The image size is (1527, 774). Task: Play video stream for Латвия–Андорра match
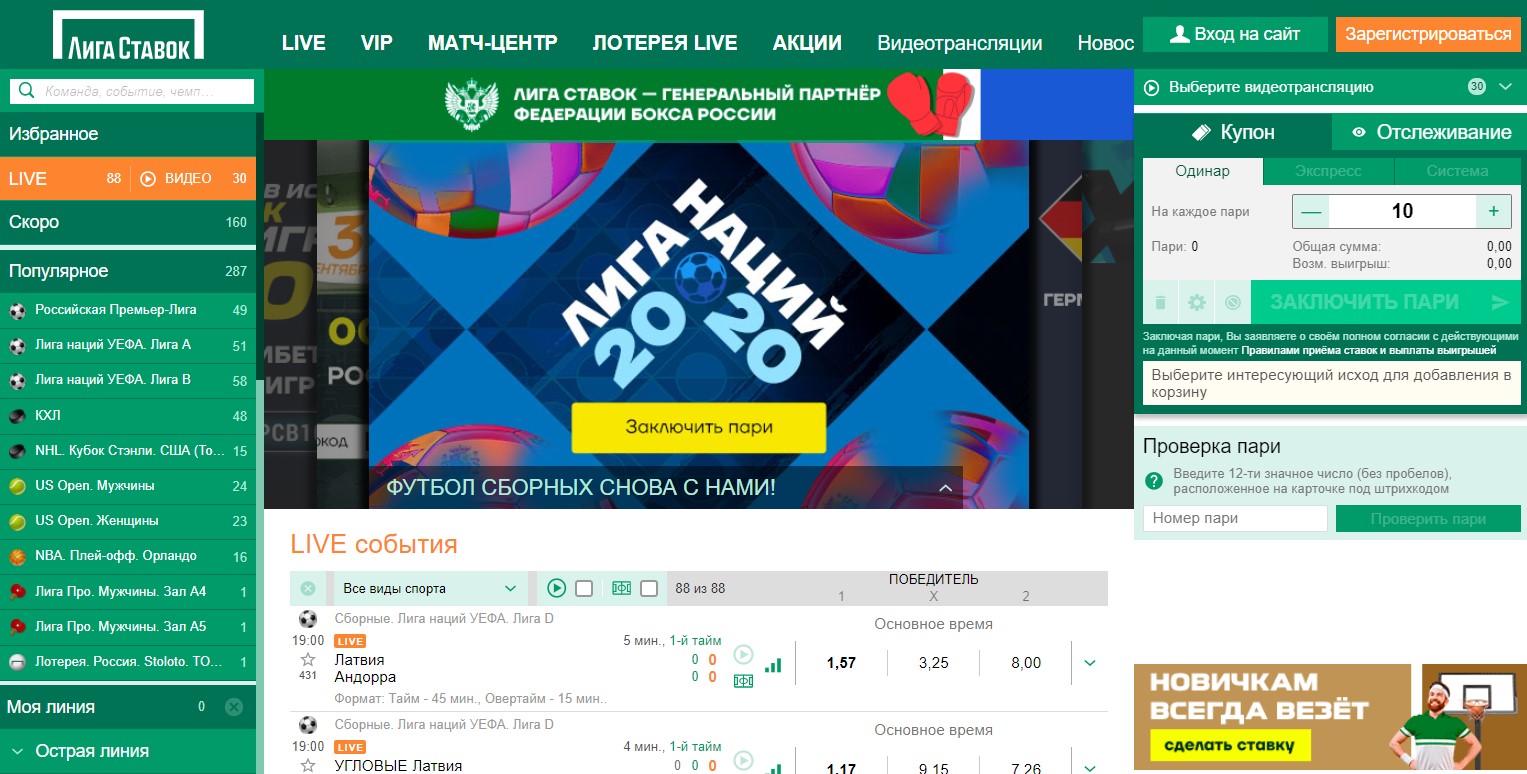tap(743, 655)
